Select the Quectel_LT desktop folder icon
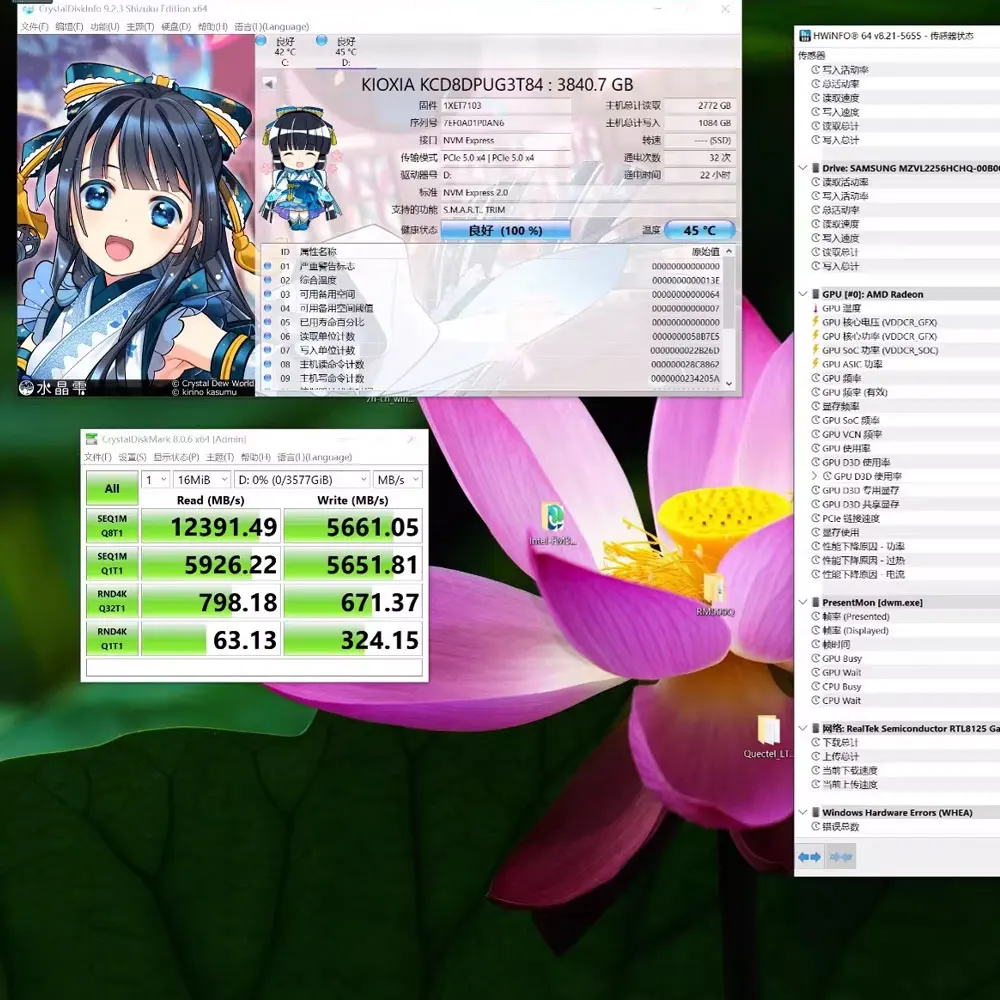This screenshot has width=1000, height=1000. [x=768, y=730]
